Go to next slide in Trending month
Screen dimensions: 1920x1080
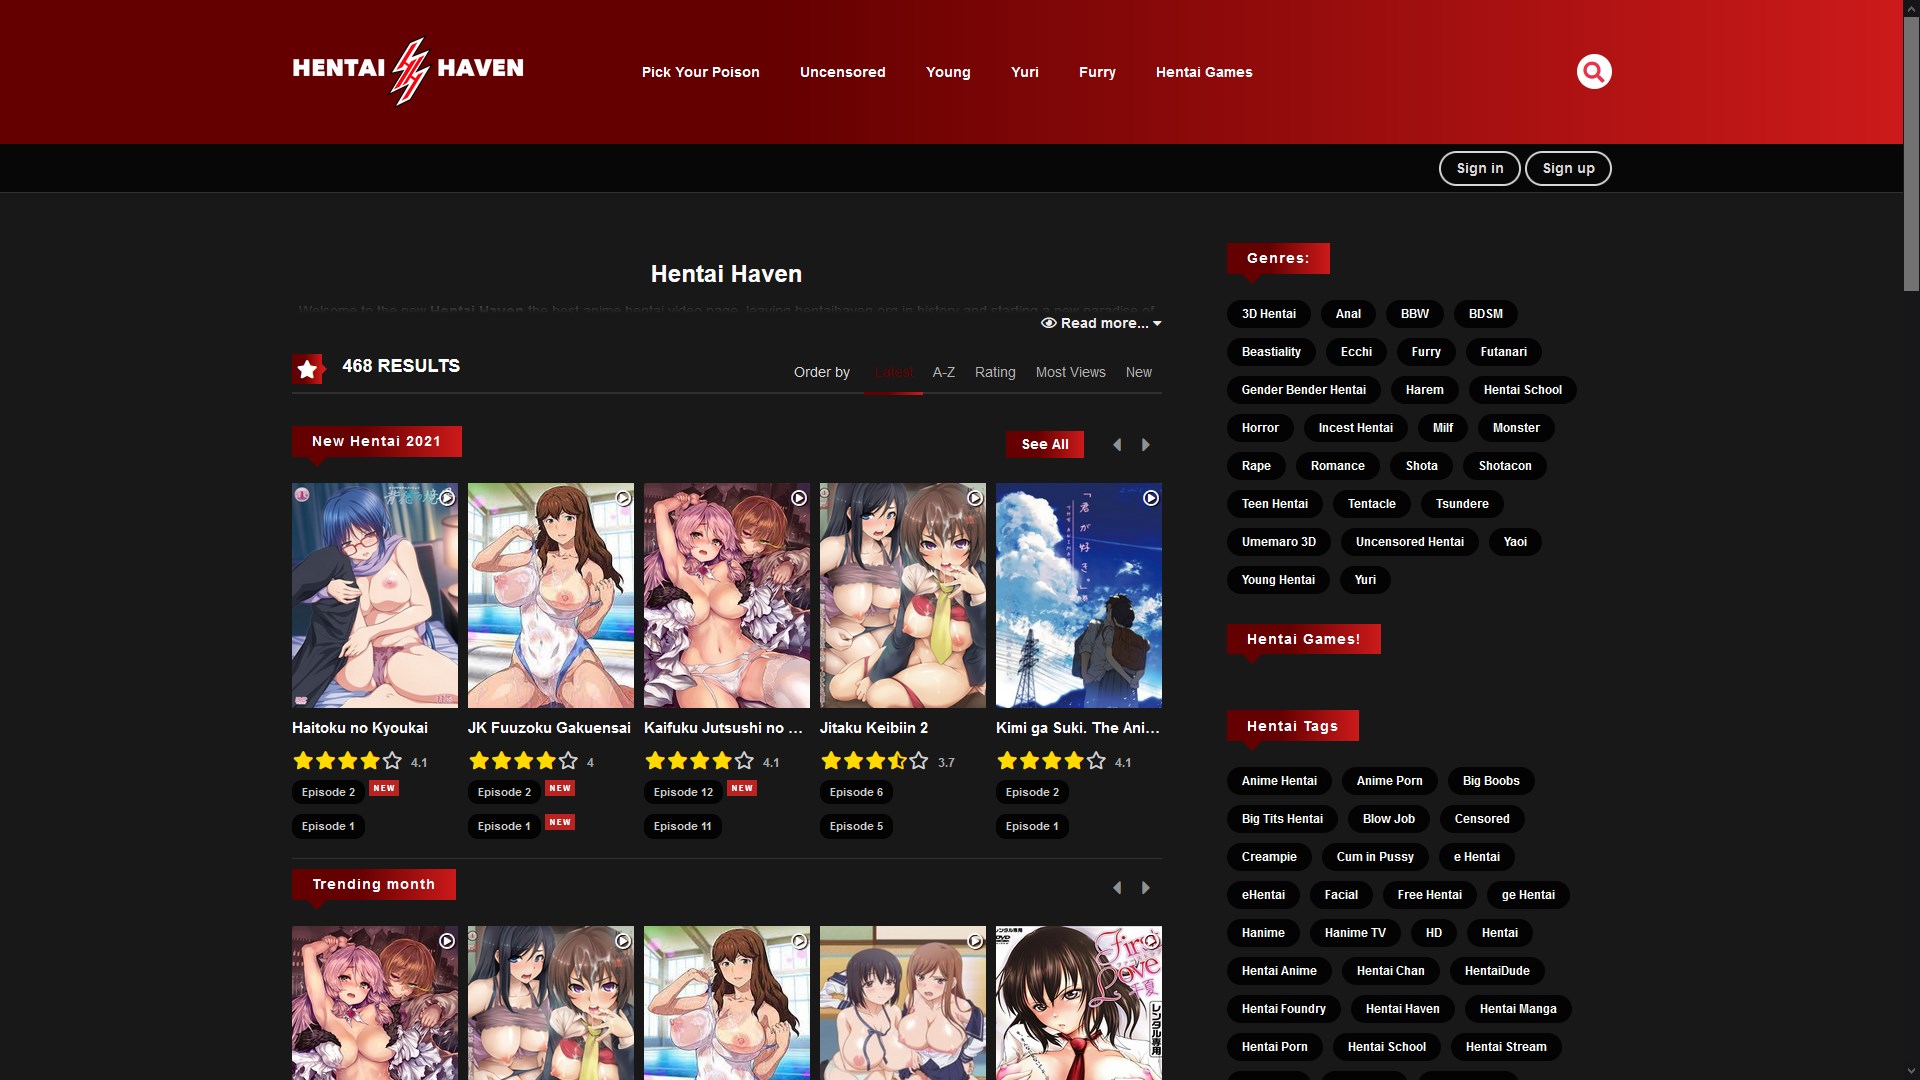(x=1146, y=888)
